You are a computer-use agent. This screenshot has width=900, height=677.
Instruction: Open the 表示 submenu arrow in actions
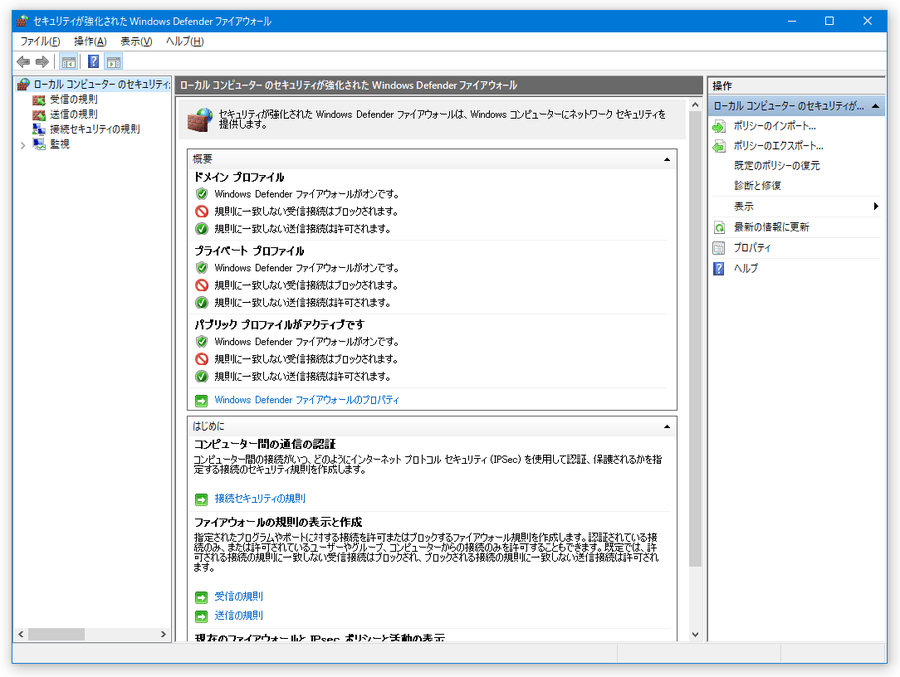coord(876,206)
